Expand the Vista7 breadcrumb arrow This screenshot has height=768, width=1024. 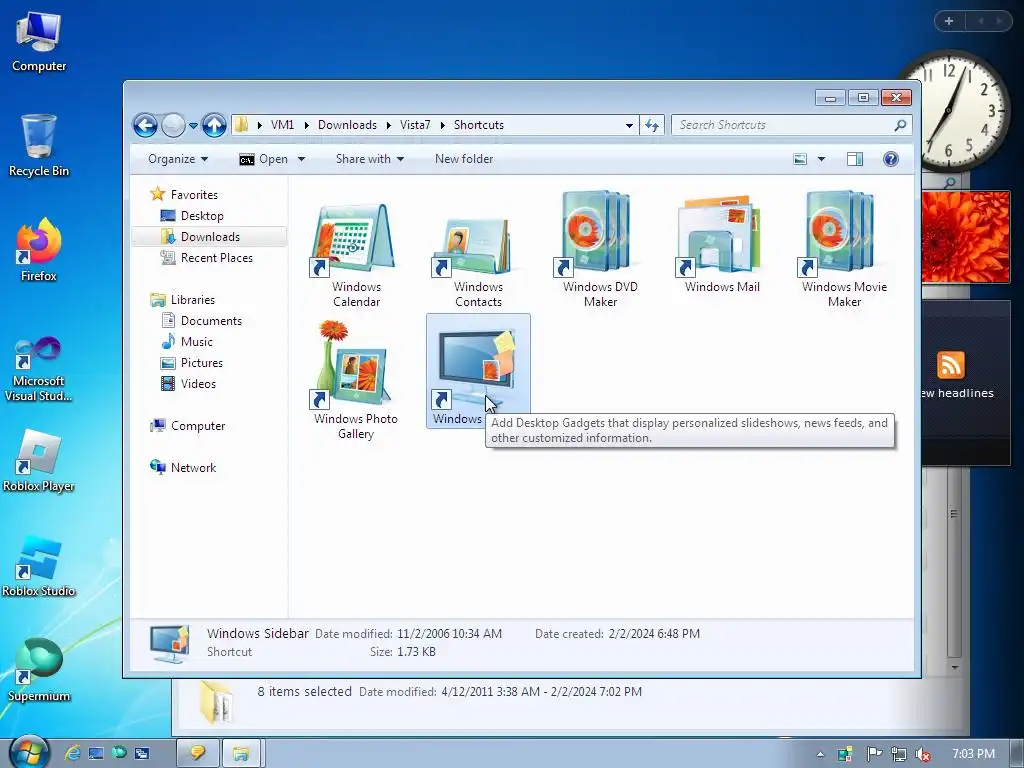(x=442, y=125)
